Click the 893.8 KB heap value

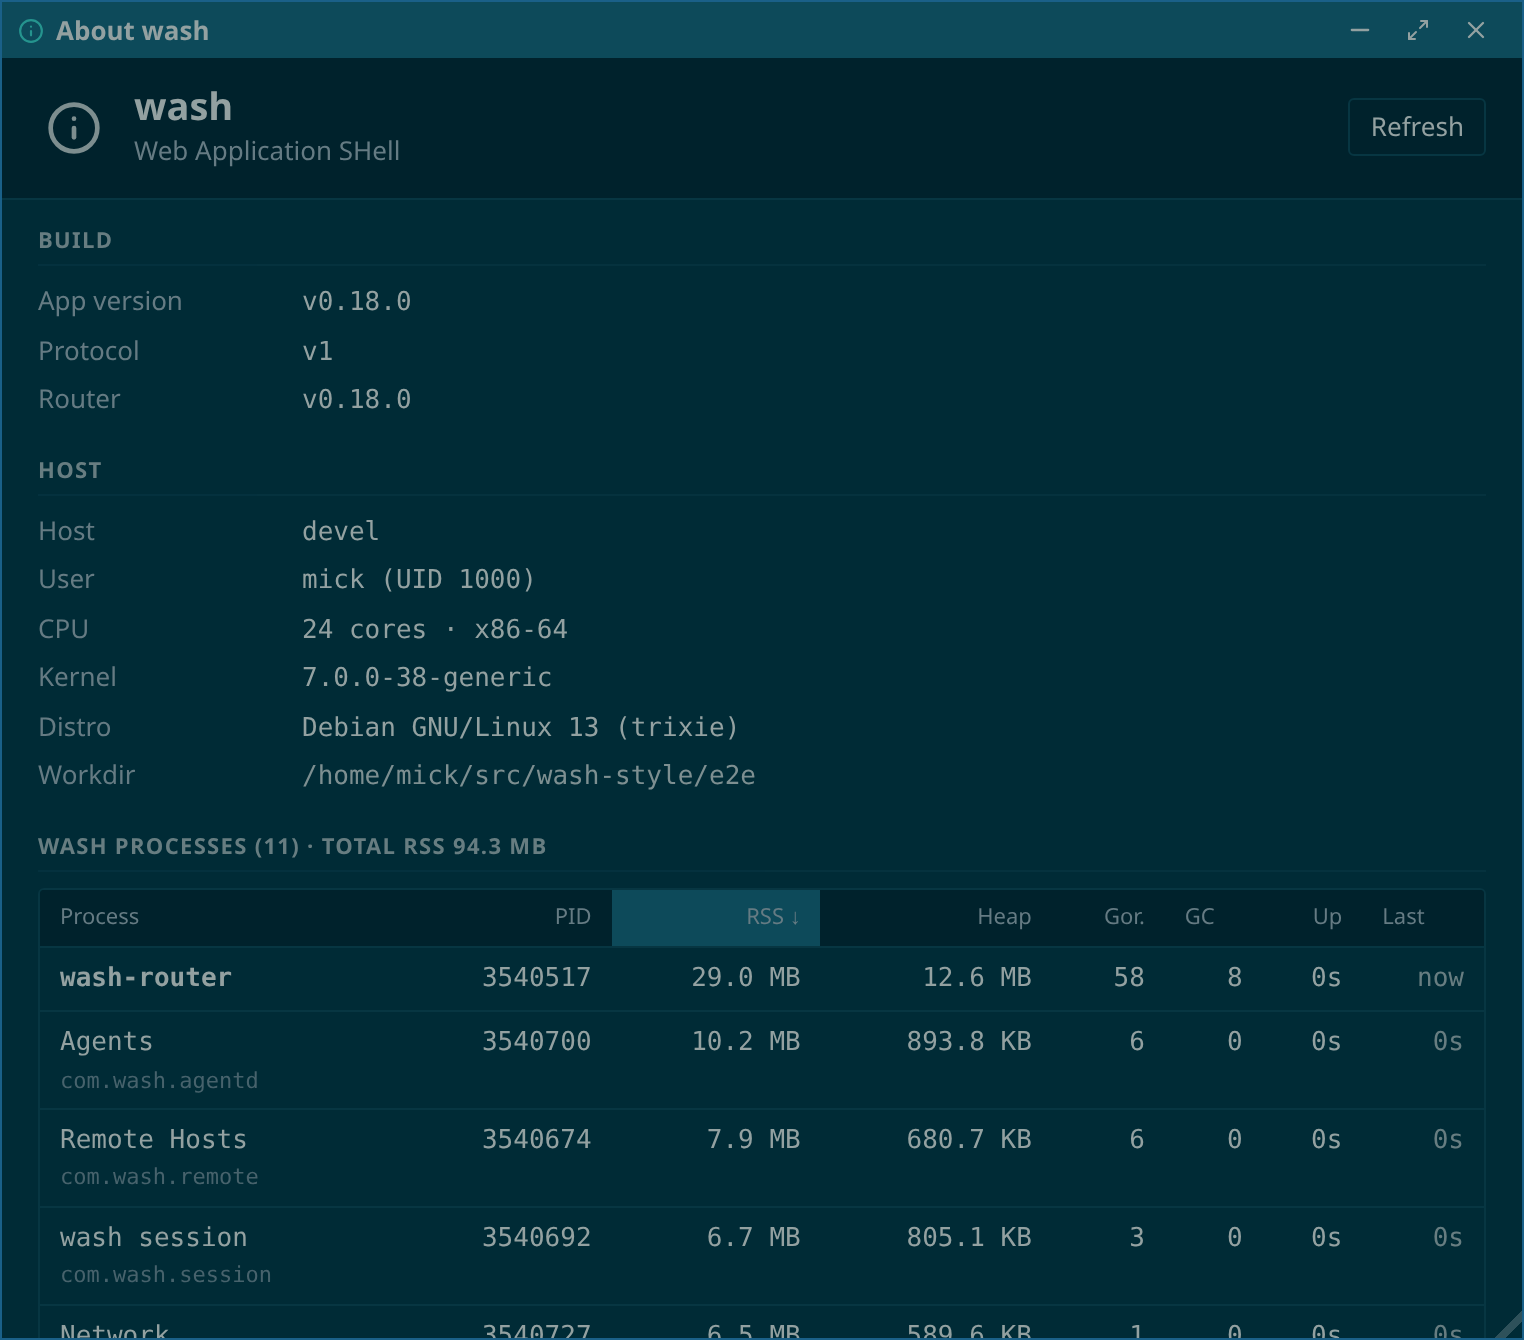pos(968,1041)
